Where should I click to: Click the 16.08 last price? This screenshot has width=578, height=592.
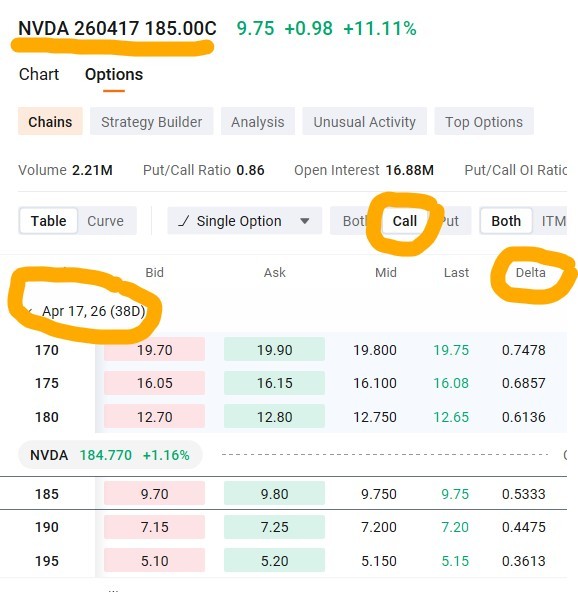451,383
